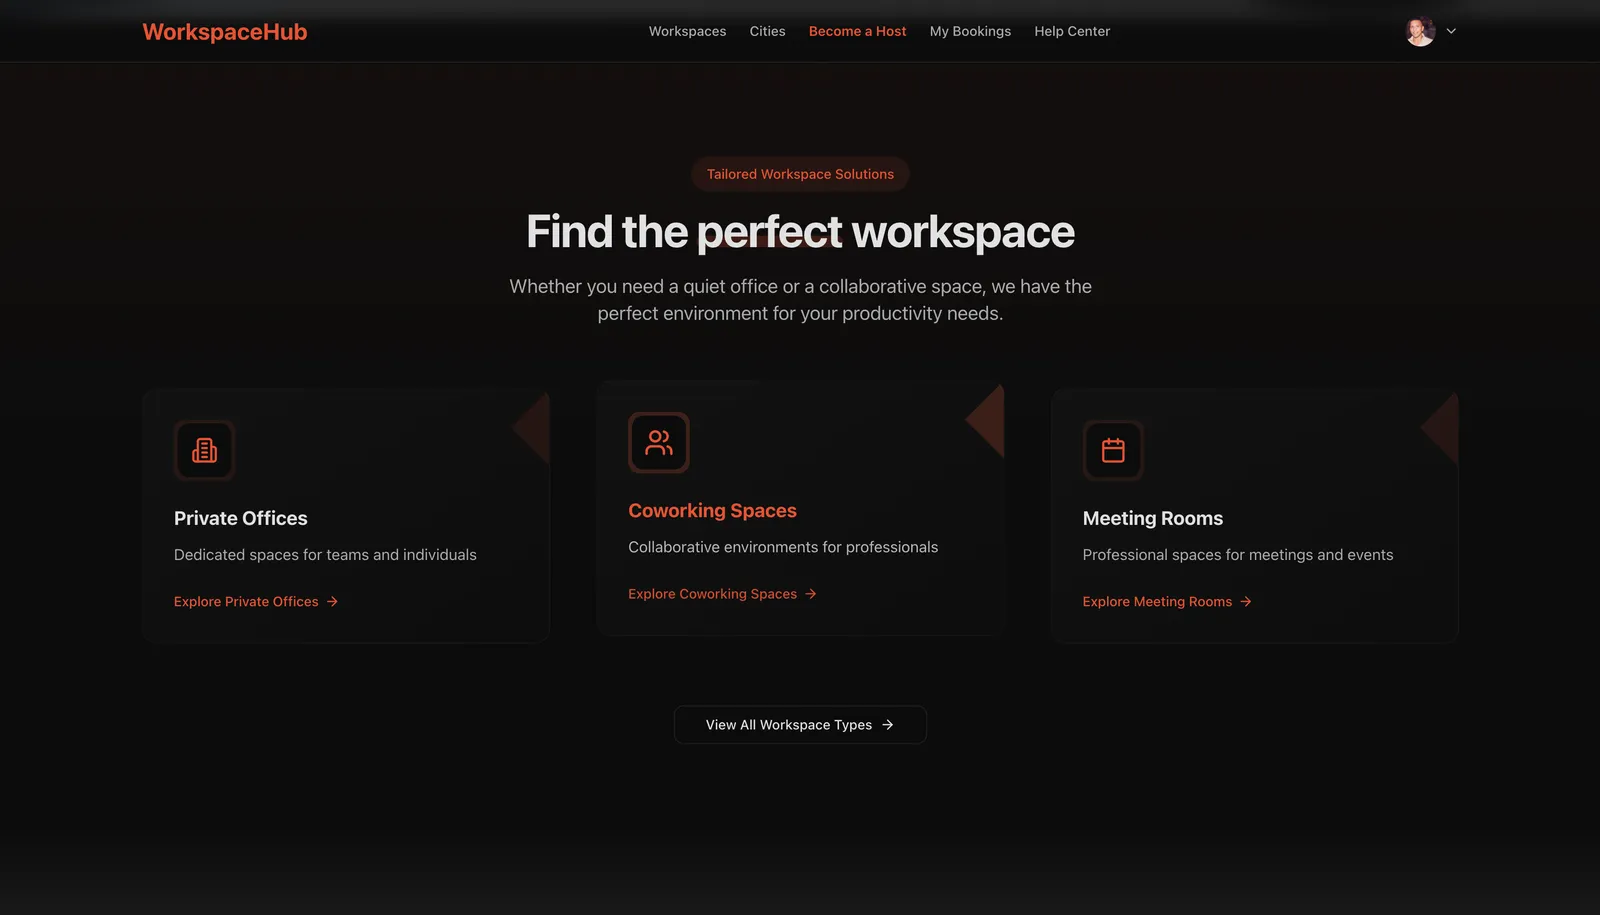1600x915 pixels.
Task: Click the WorkspaceHub logo
Action: (225, 32)
